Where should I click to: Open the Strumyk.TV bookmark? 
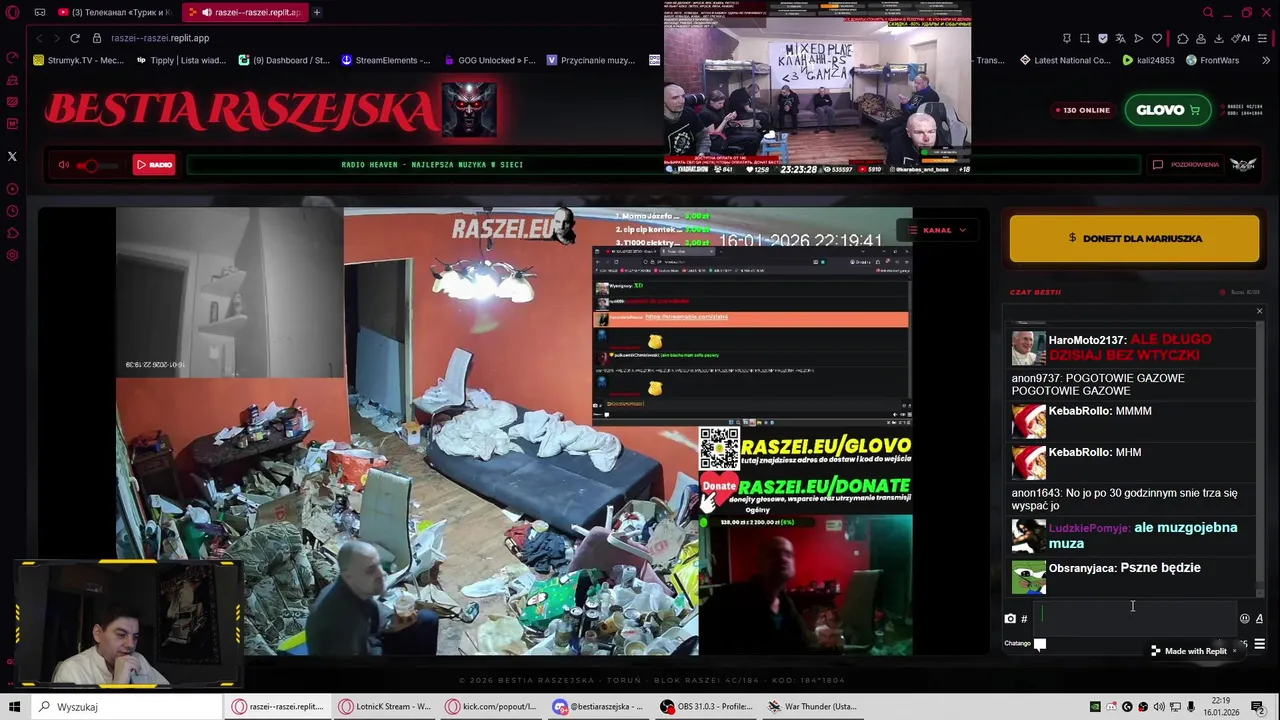[78, 60]
